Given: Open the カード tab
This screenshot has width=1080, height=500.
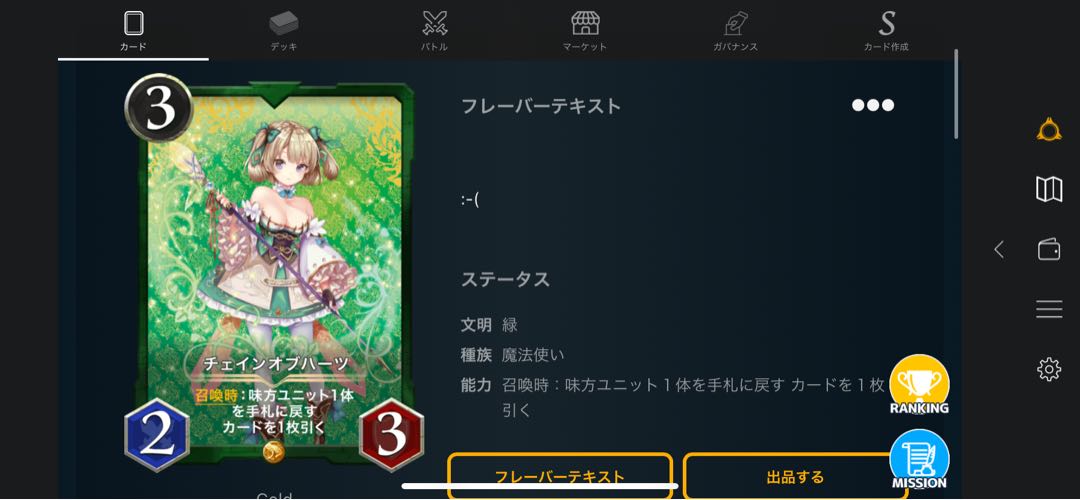Looking at the screenshot, I should [x=134, y=30].
